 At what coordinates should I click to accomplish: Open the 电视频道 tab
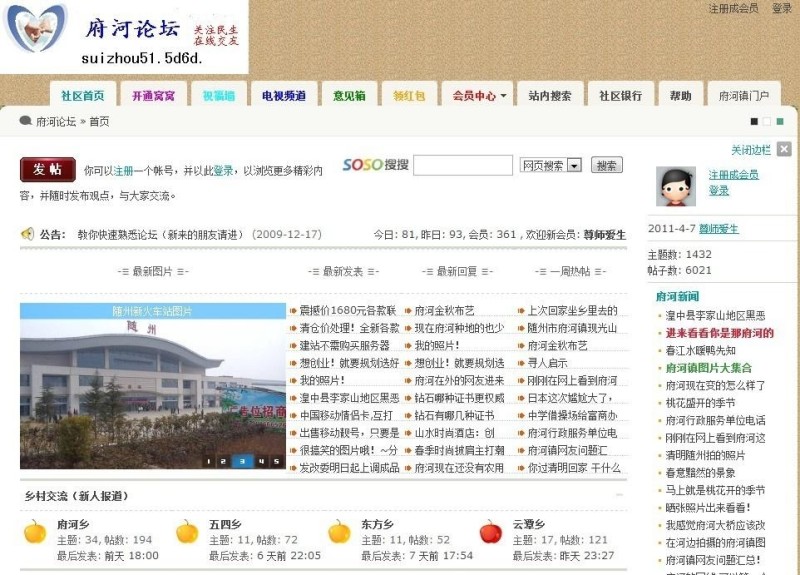tap(284, 95)
